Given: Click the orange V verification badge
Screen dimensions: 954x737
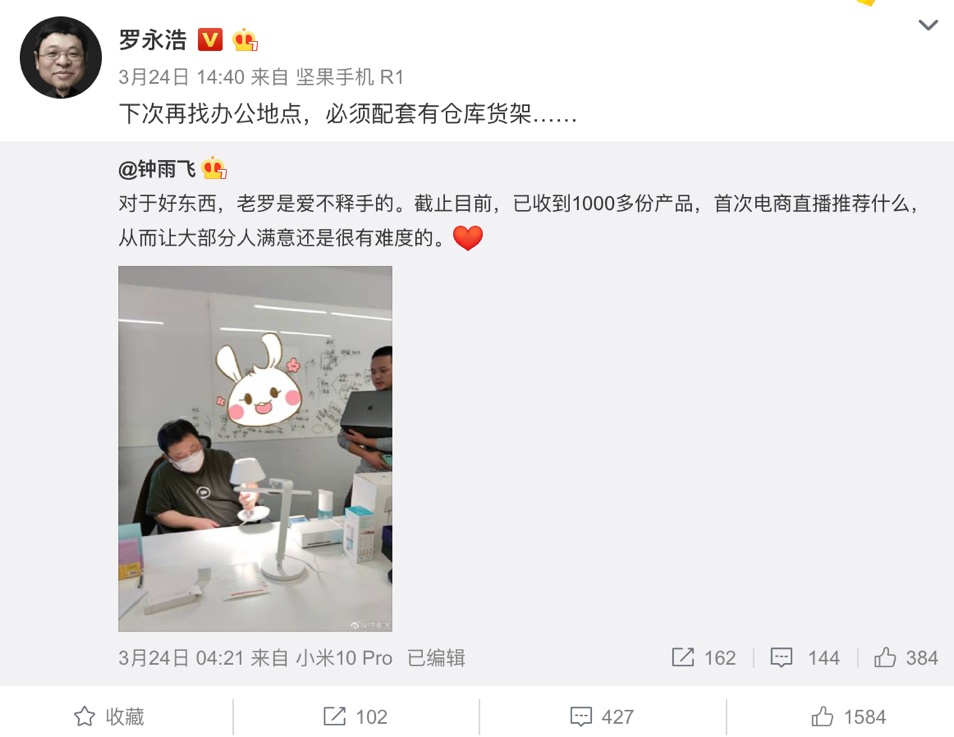Looking at the screenshot, I should (210, 40).
